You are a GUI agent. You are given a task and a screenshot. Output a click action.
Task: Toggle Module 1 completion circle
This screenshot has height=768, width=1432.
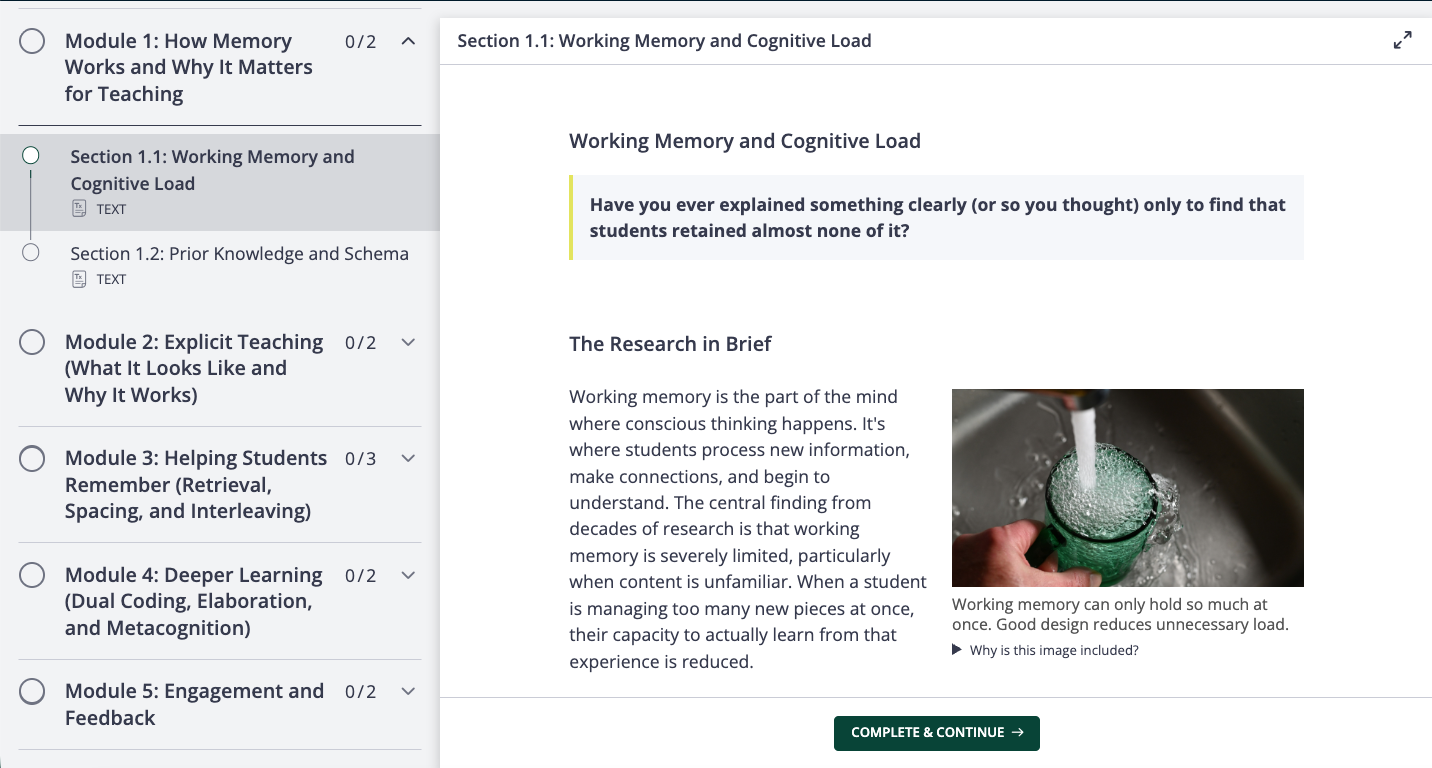coord(32,41)
